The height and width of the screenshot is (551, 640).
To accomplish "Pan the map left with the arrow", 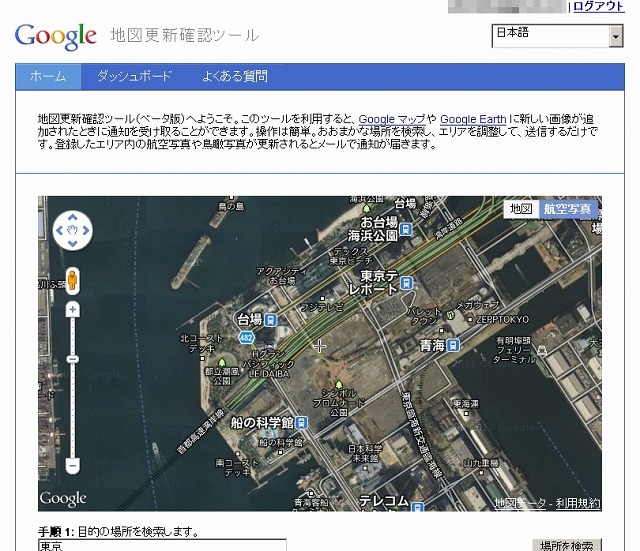I will [60, 231].
